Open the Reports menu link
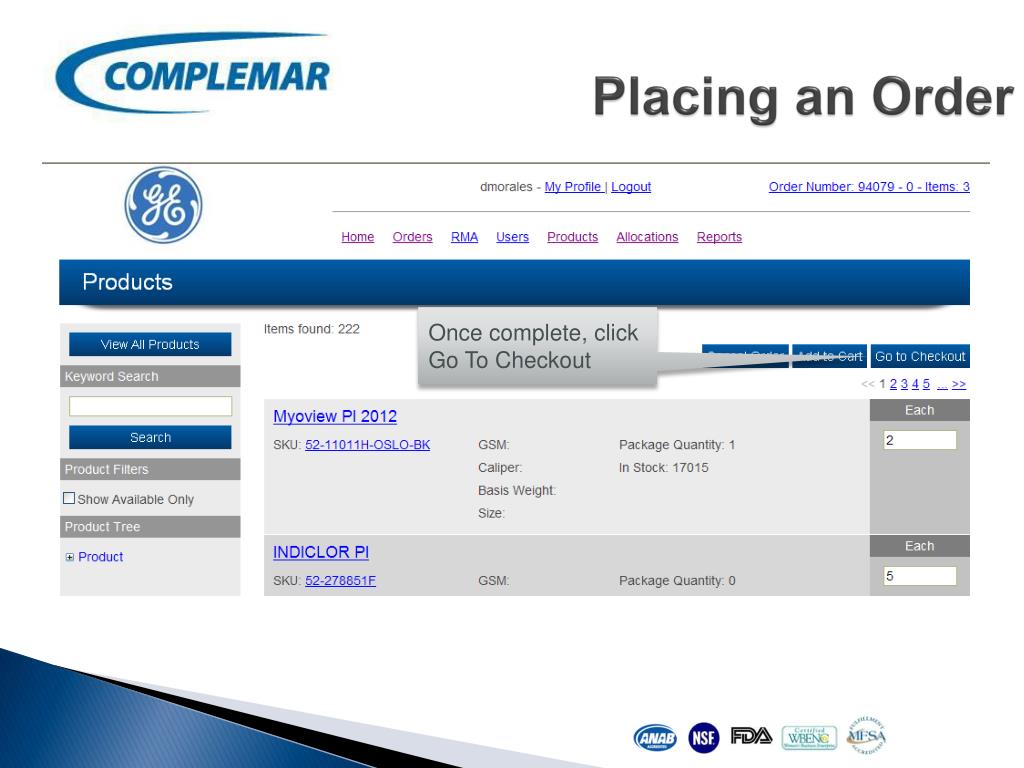Viewport: 1024px width, 768px height. 719,237
